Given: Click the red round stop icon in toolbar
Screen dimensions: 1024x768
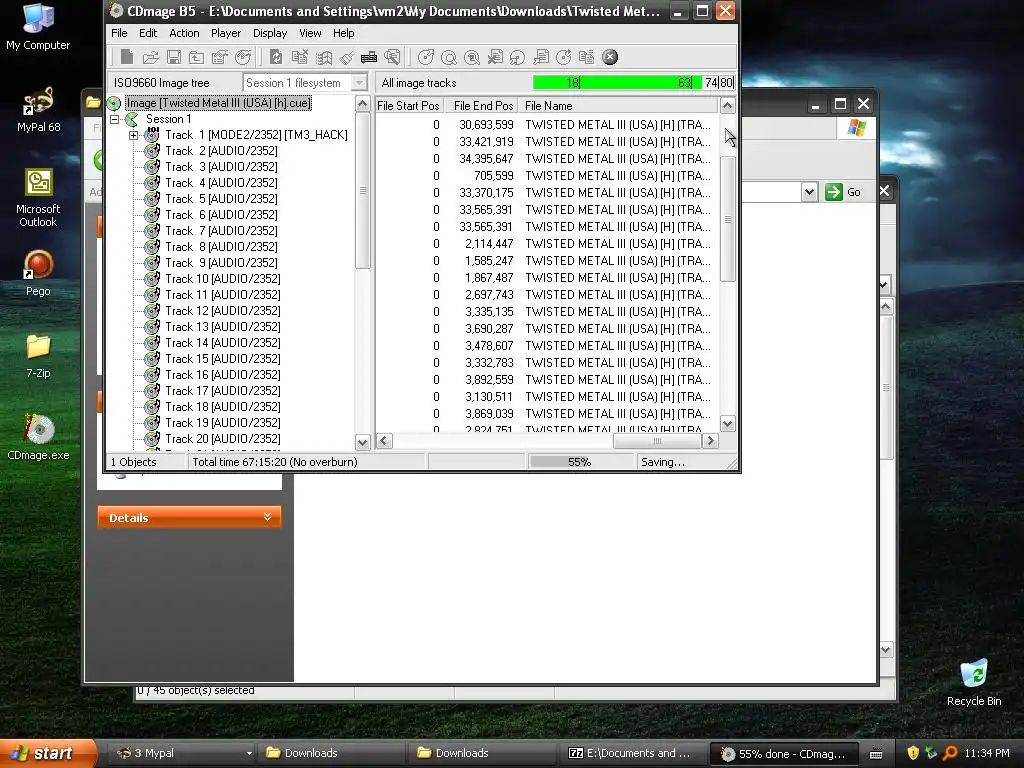Looking at the screenshot, I should 610,57.
